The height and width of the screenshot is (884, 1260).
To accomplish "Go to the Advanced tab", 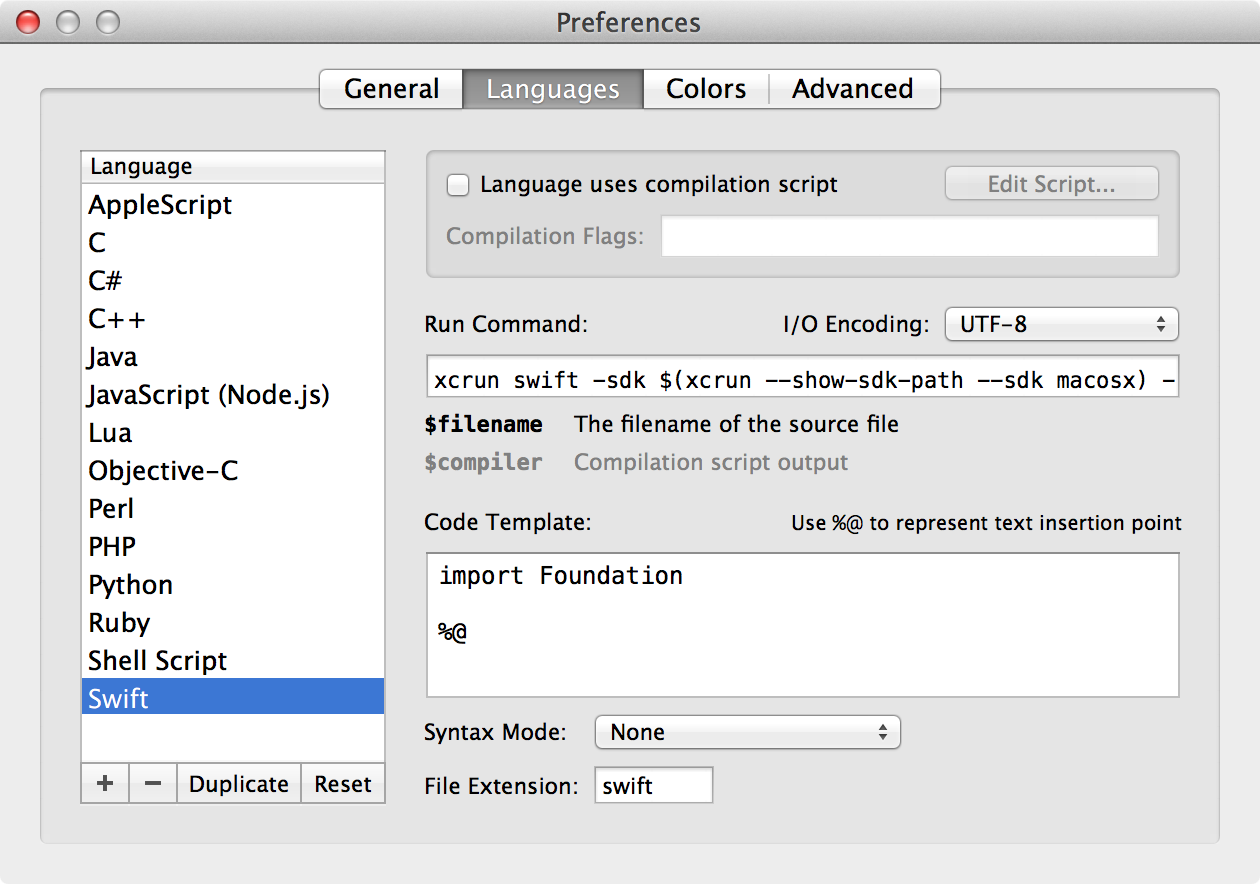I will pyautogui.click(x=852, y=89).
